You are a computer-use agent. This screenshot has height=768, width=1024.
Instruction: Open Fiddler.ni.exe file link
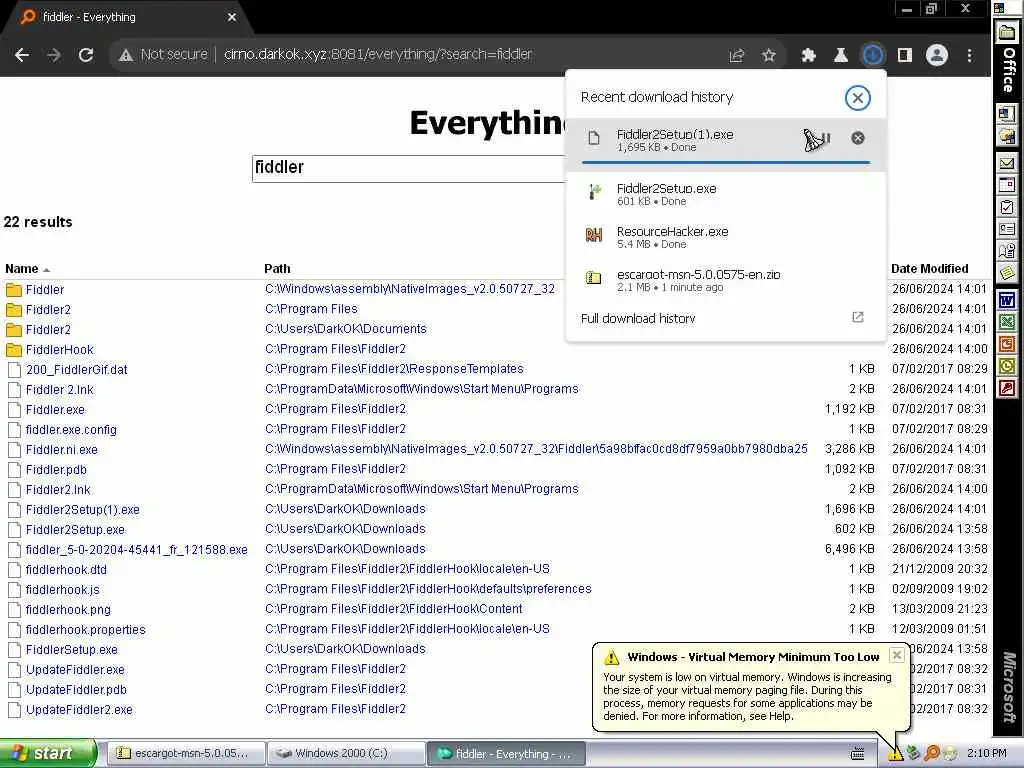tap(61, 450)
